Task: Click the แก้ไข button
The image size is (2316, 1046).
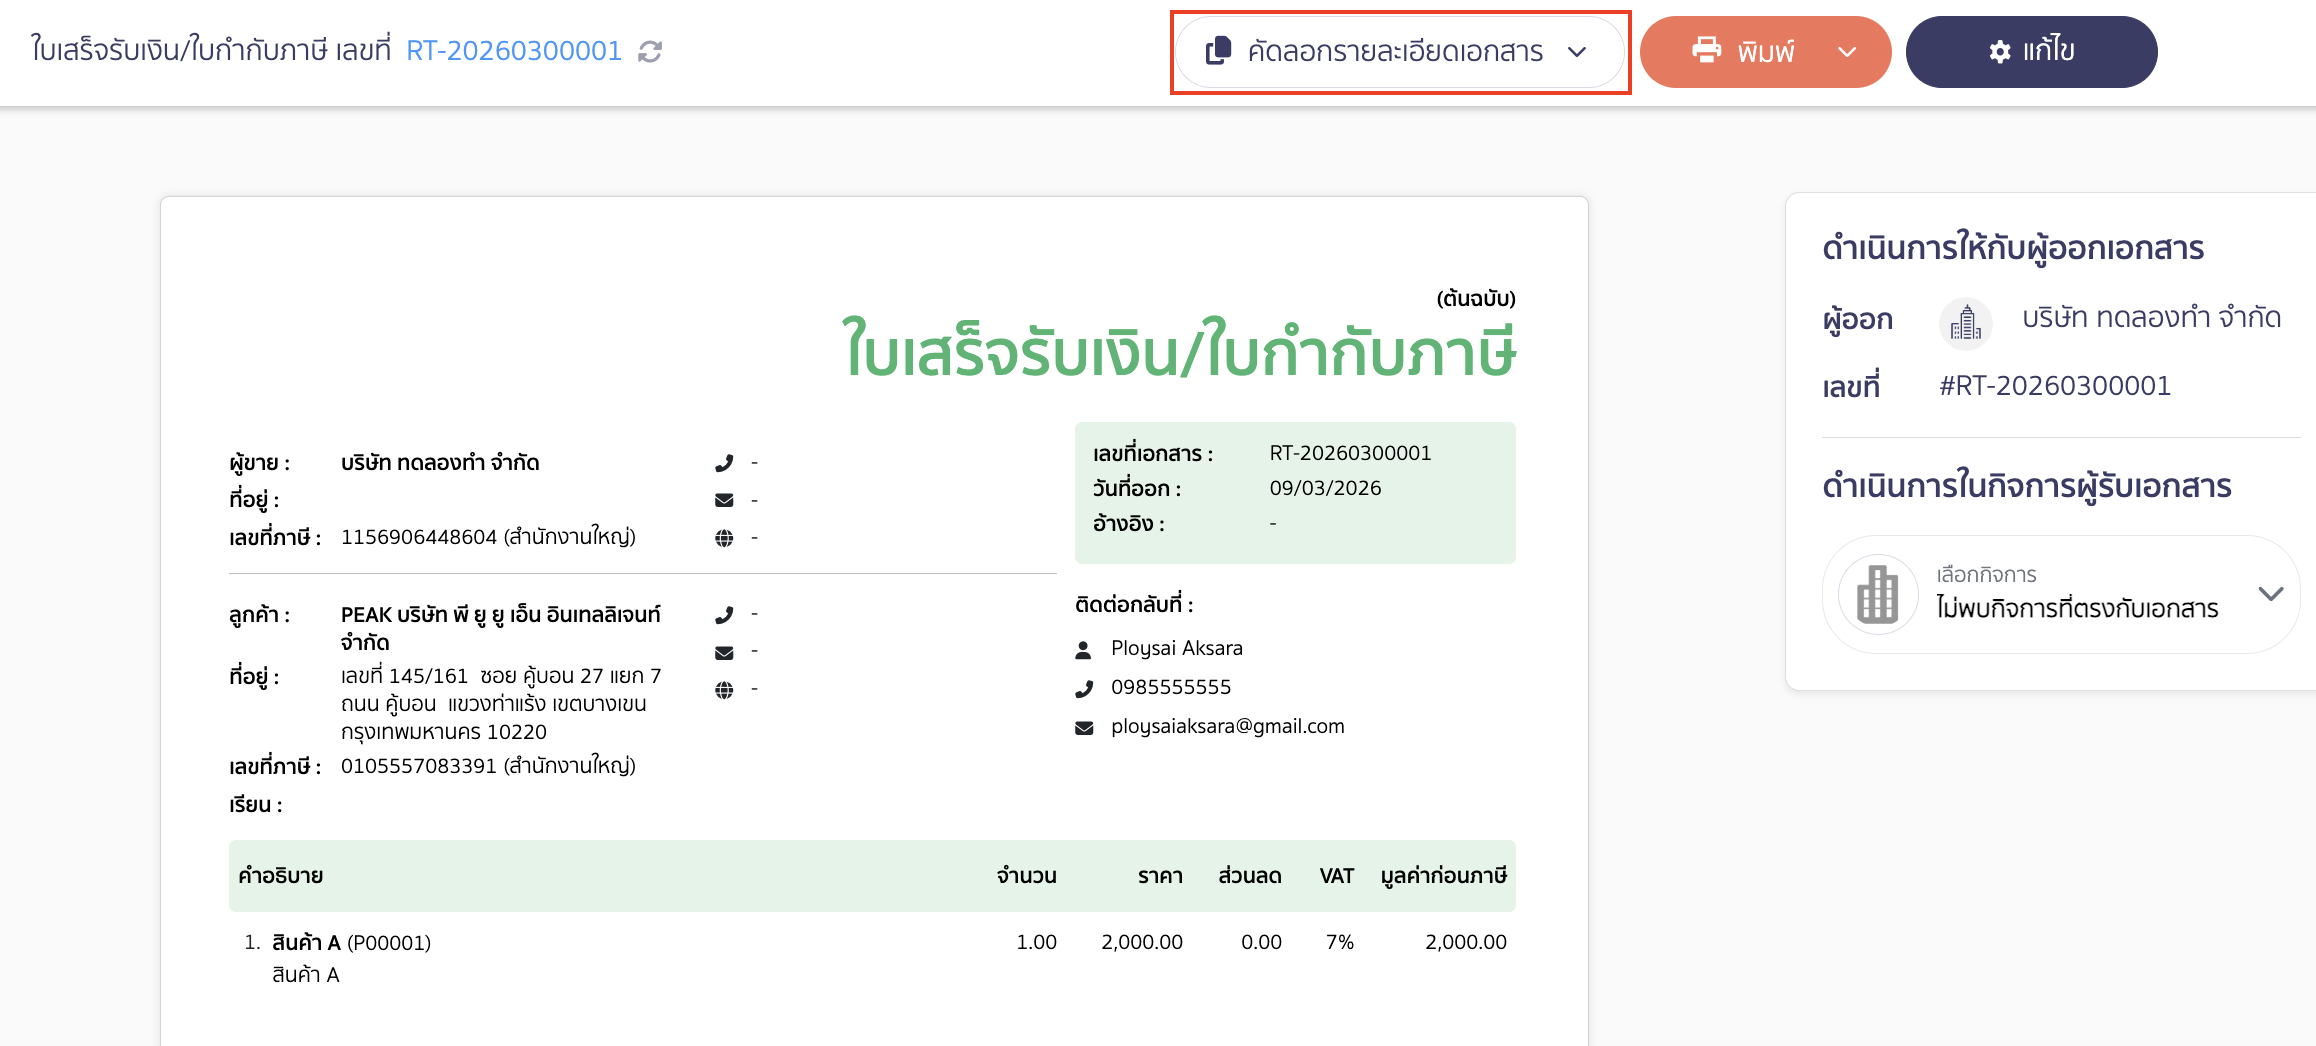Action: 2031,51
